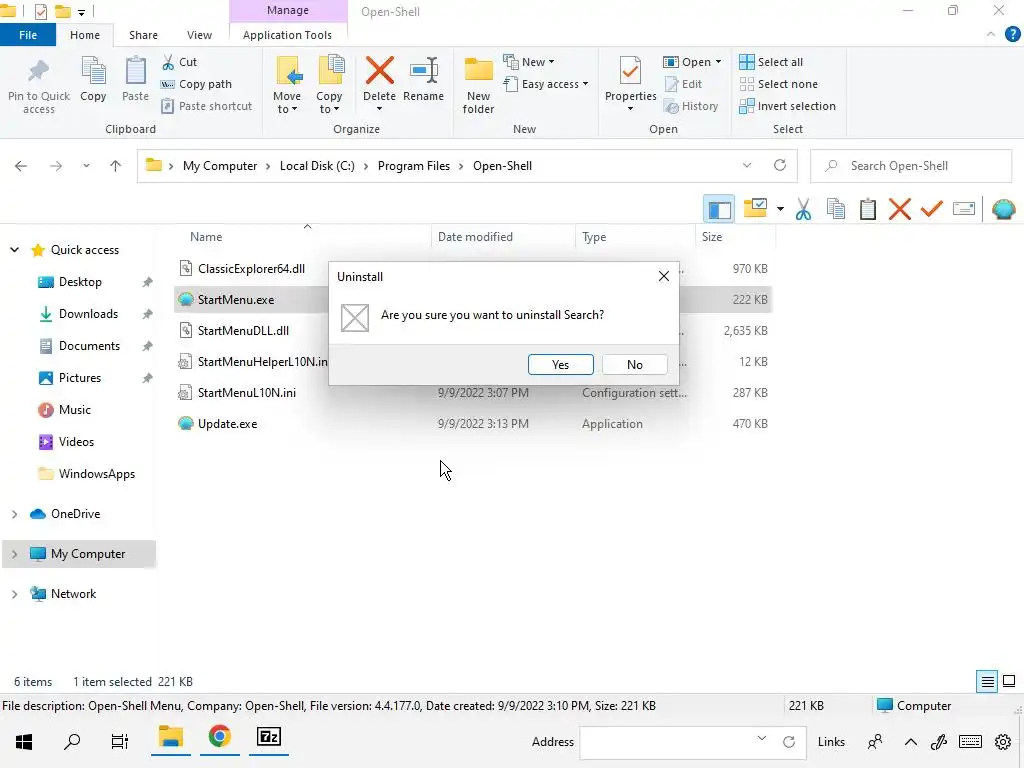Viewport: 1024px width, 768px height.
Task: Click the Copy ribbon icon
Action: pos(93,71)
